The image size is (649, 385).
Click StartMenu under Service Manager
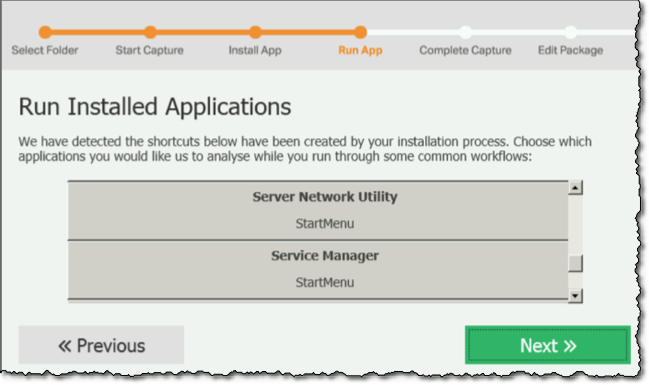pyautogui.click(x=324, y=282)
